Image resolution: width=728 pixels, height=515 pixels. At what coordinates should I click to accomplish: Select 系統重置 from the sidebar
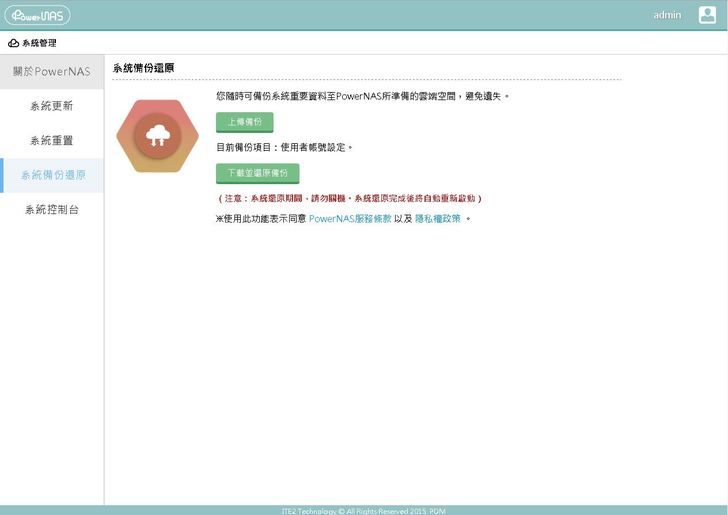click(x=51, y=141)
